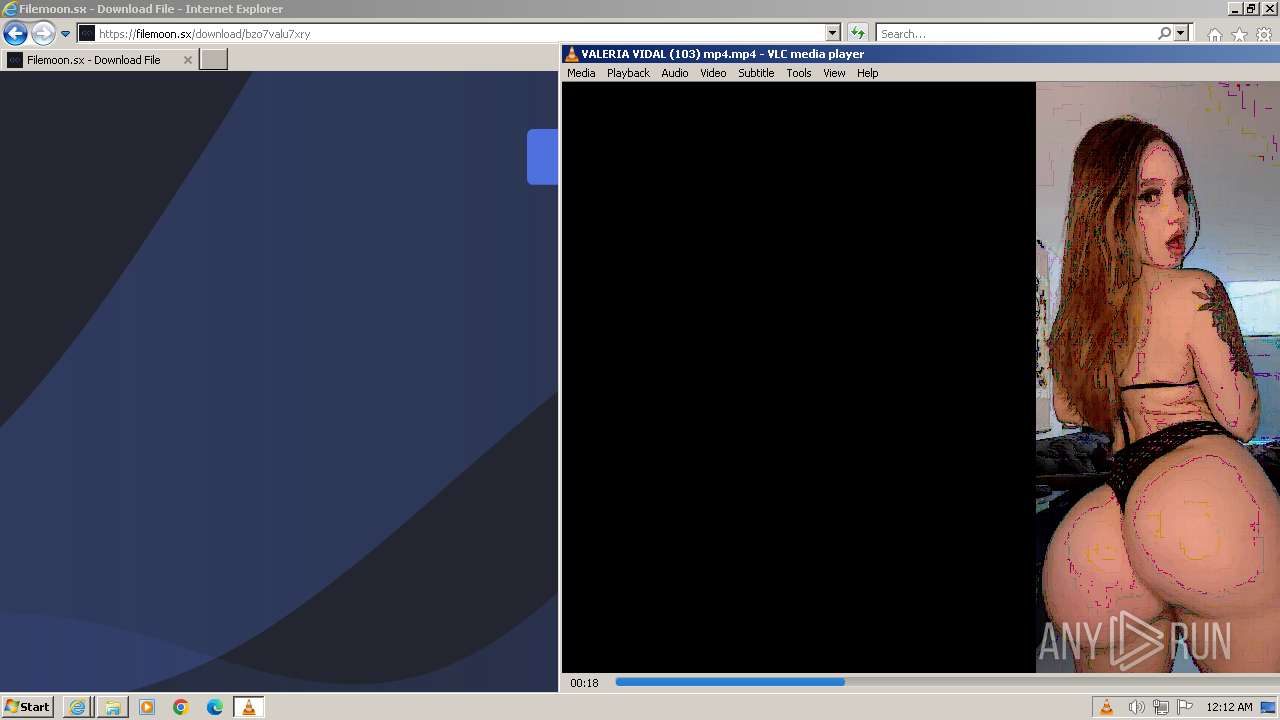Click the search magnifier icon
Viewport: 1280px width, 720px height.
tap(1164, 33)
